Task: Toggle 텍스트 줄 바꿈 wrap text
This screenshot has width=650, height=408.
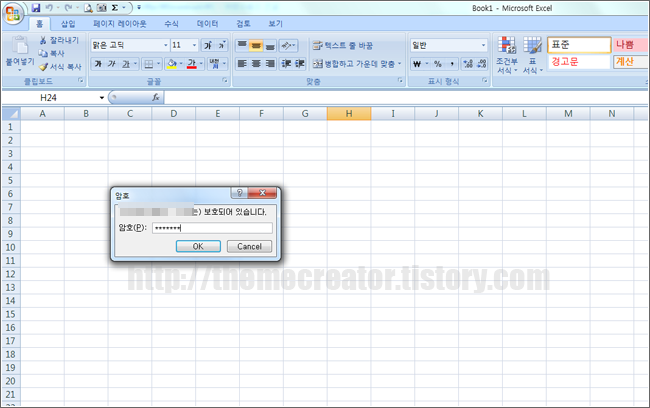Action: (343, 45)
